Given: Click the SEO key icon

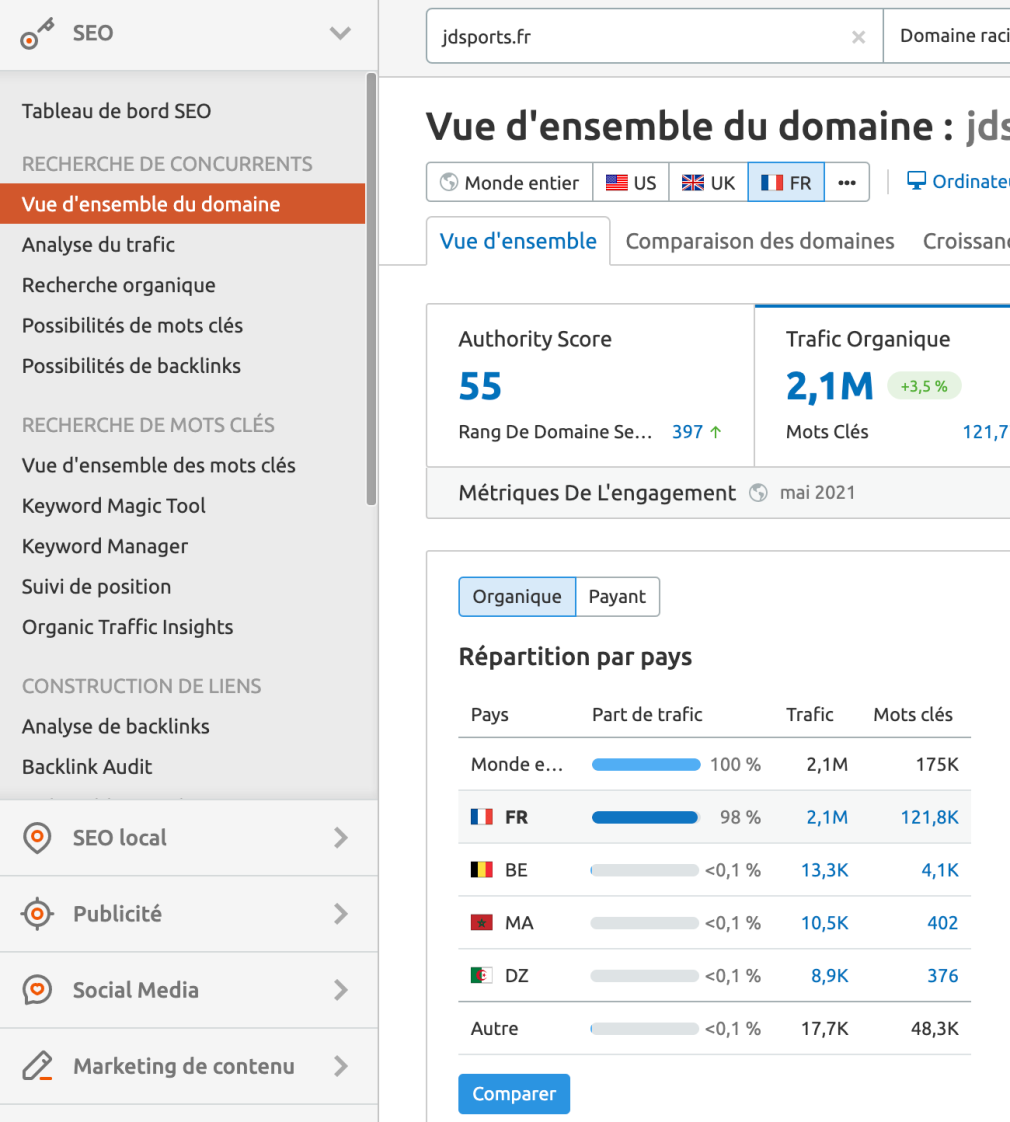Looking at the screenshot, I should tap(37, 34).
